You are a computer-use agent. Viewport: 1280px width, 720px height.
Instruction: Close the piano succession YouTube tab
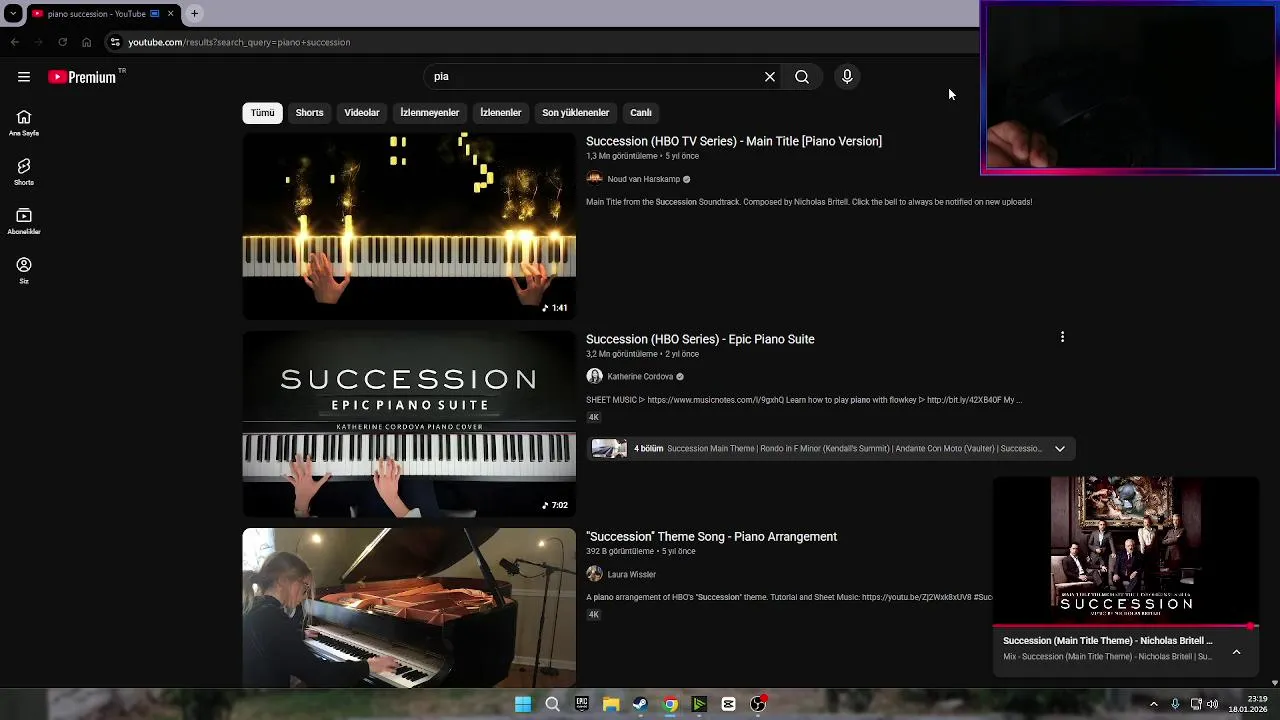[x=170, y=13]
